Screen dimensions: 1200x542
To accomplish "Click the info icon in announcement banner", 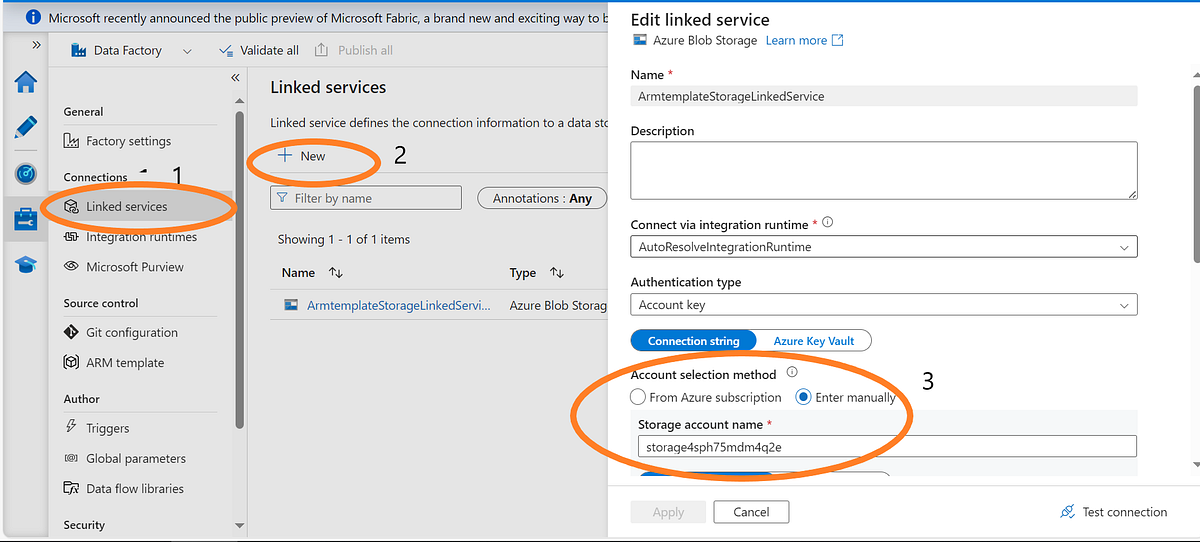I will pos(34,18).
